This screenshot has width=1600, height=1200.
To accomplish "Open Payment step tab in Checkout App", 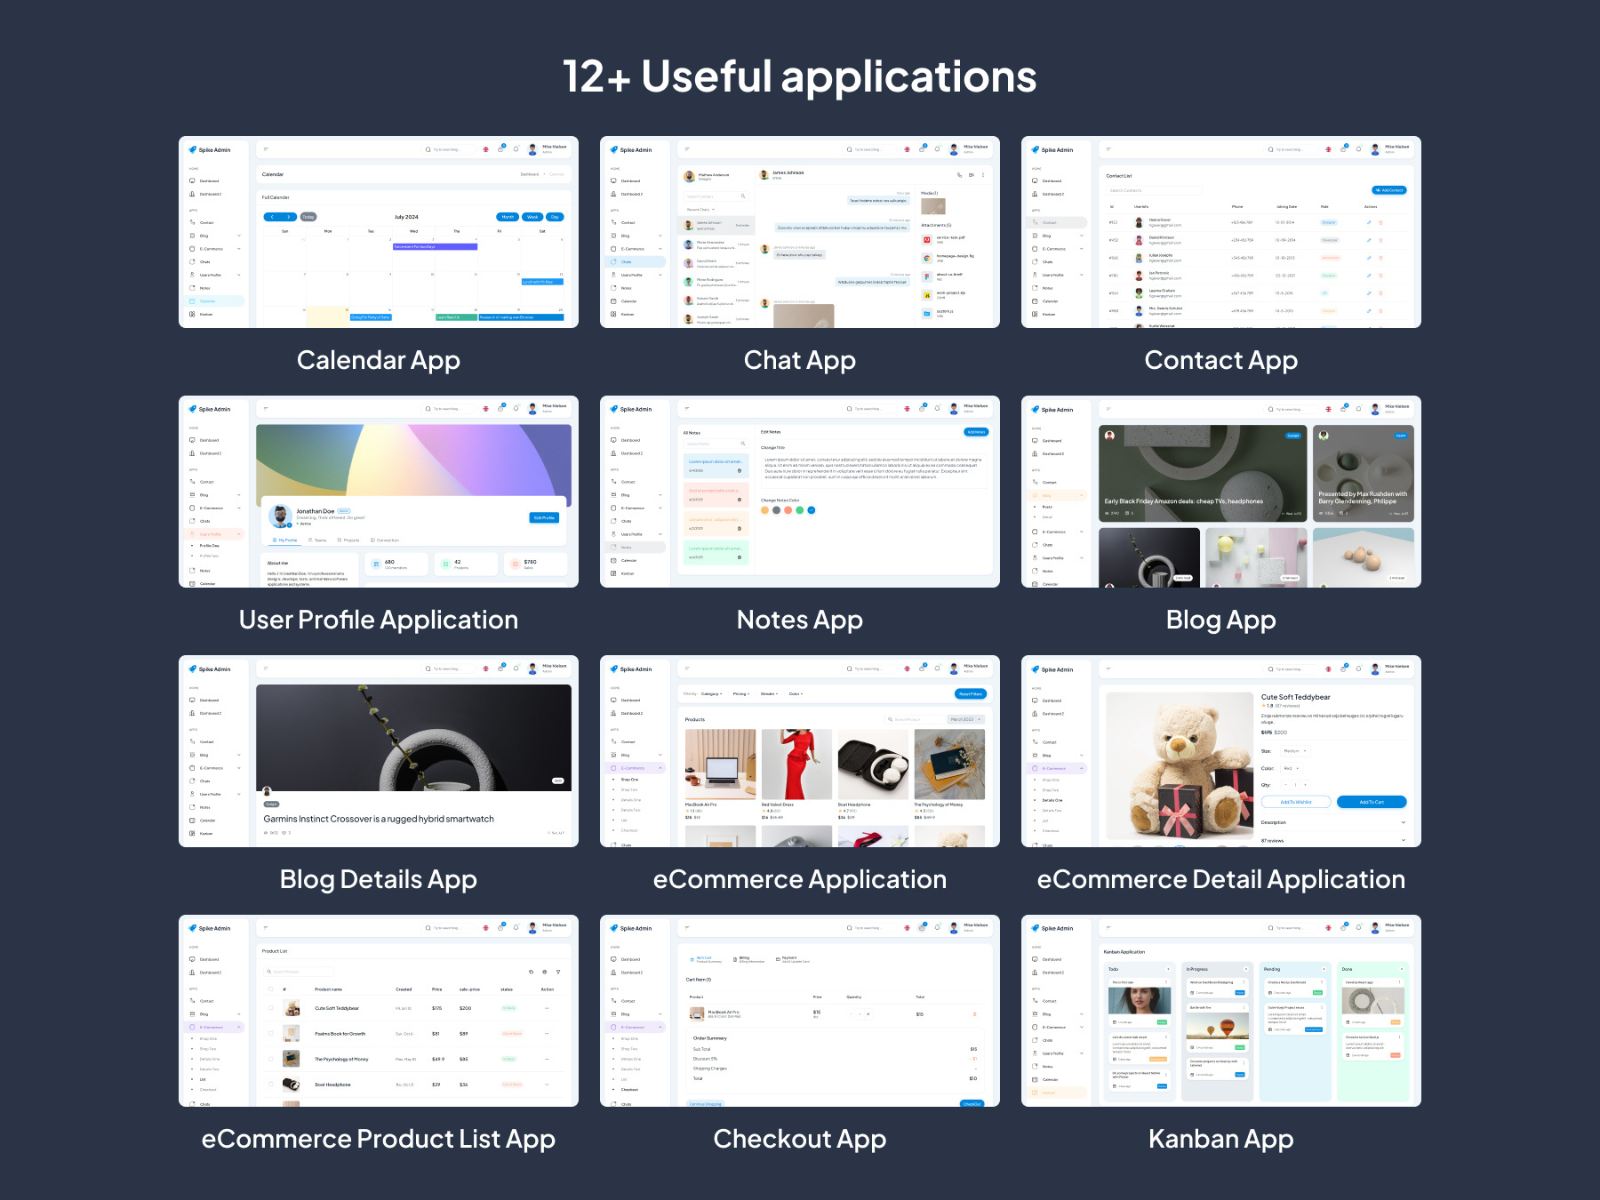I will click(793, 959).
